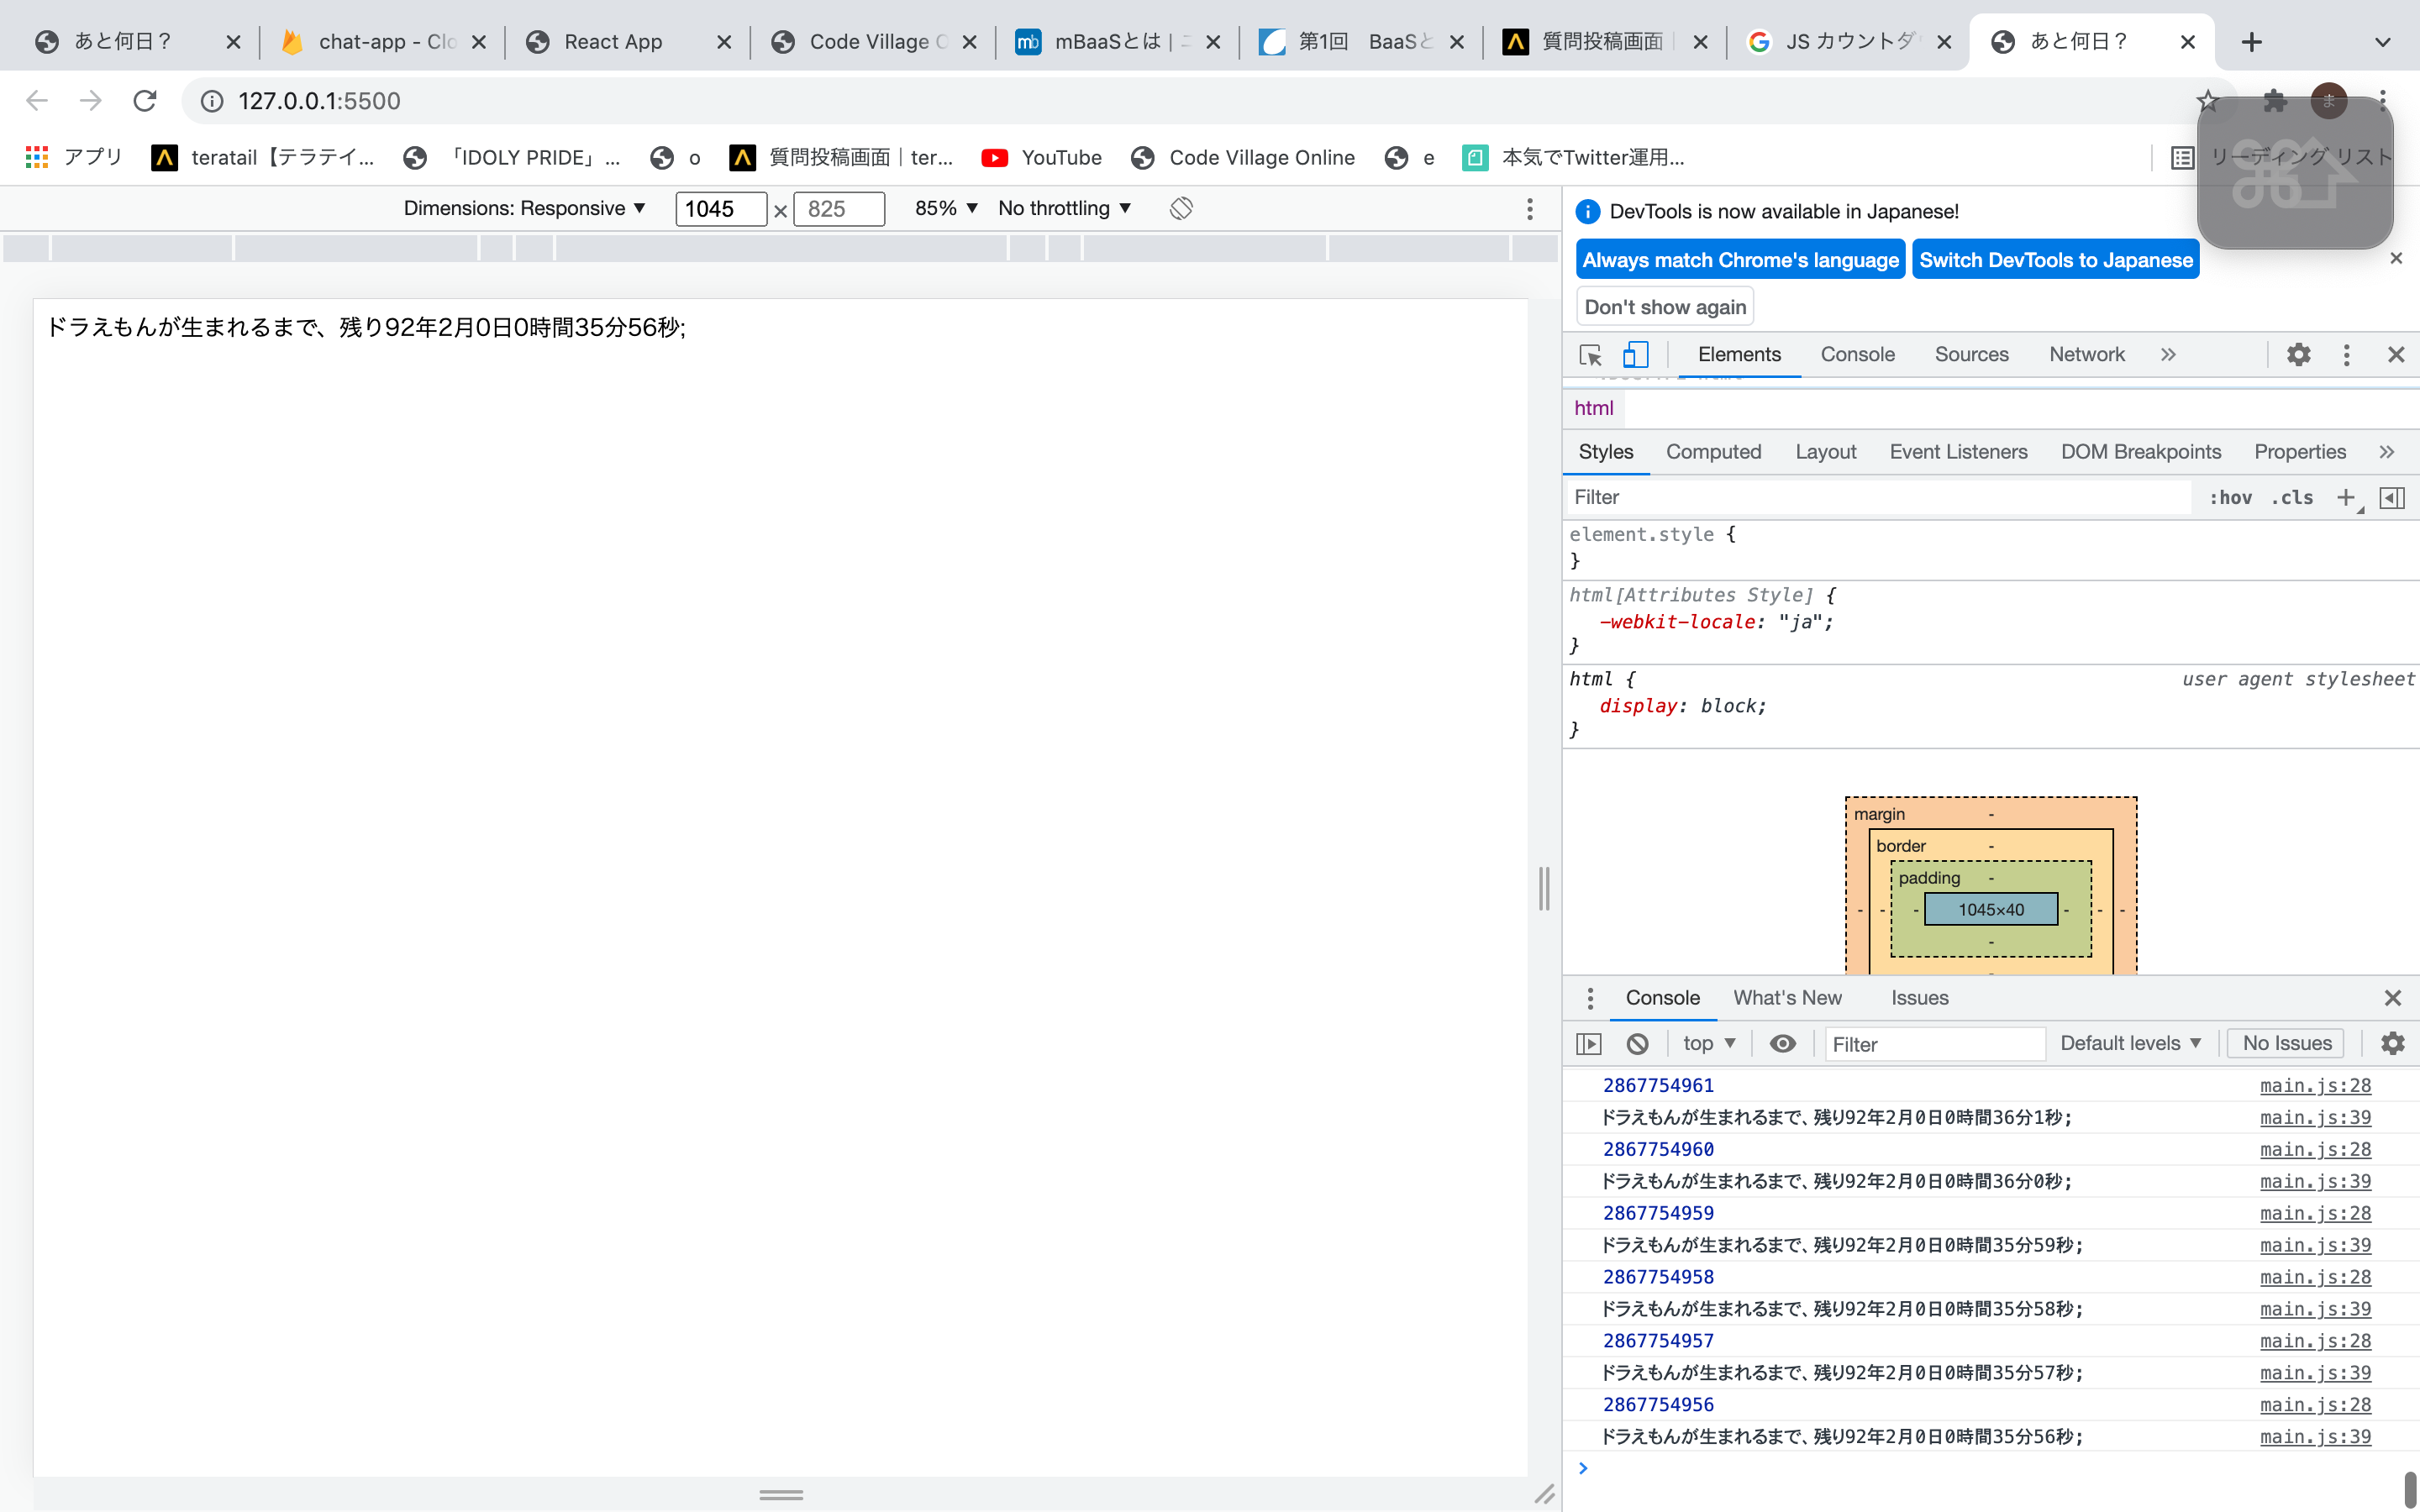Toggle the :hov element state panel
Image resolution: width=2420 pixels, height=1512 pixels.
tap(2230, 498)
